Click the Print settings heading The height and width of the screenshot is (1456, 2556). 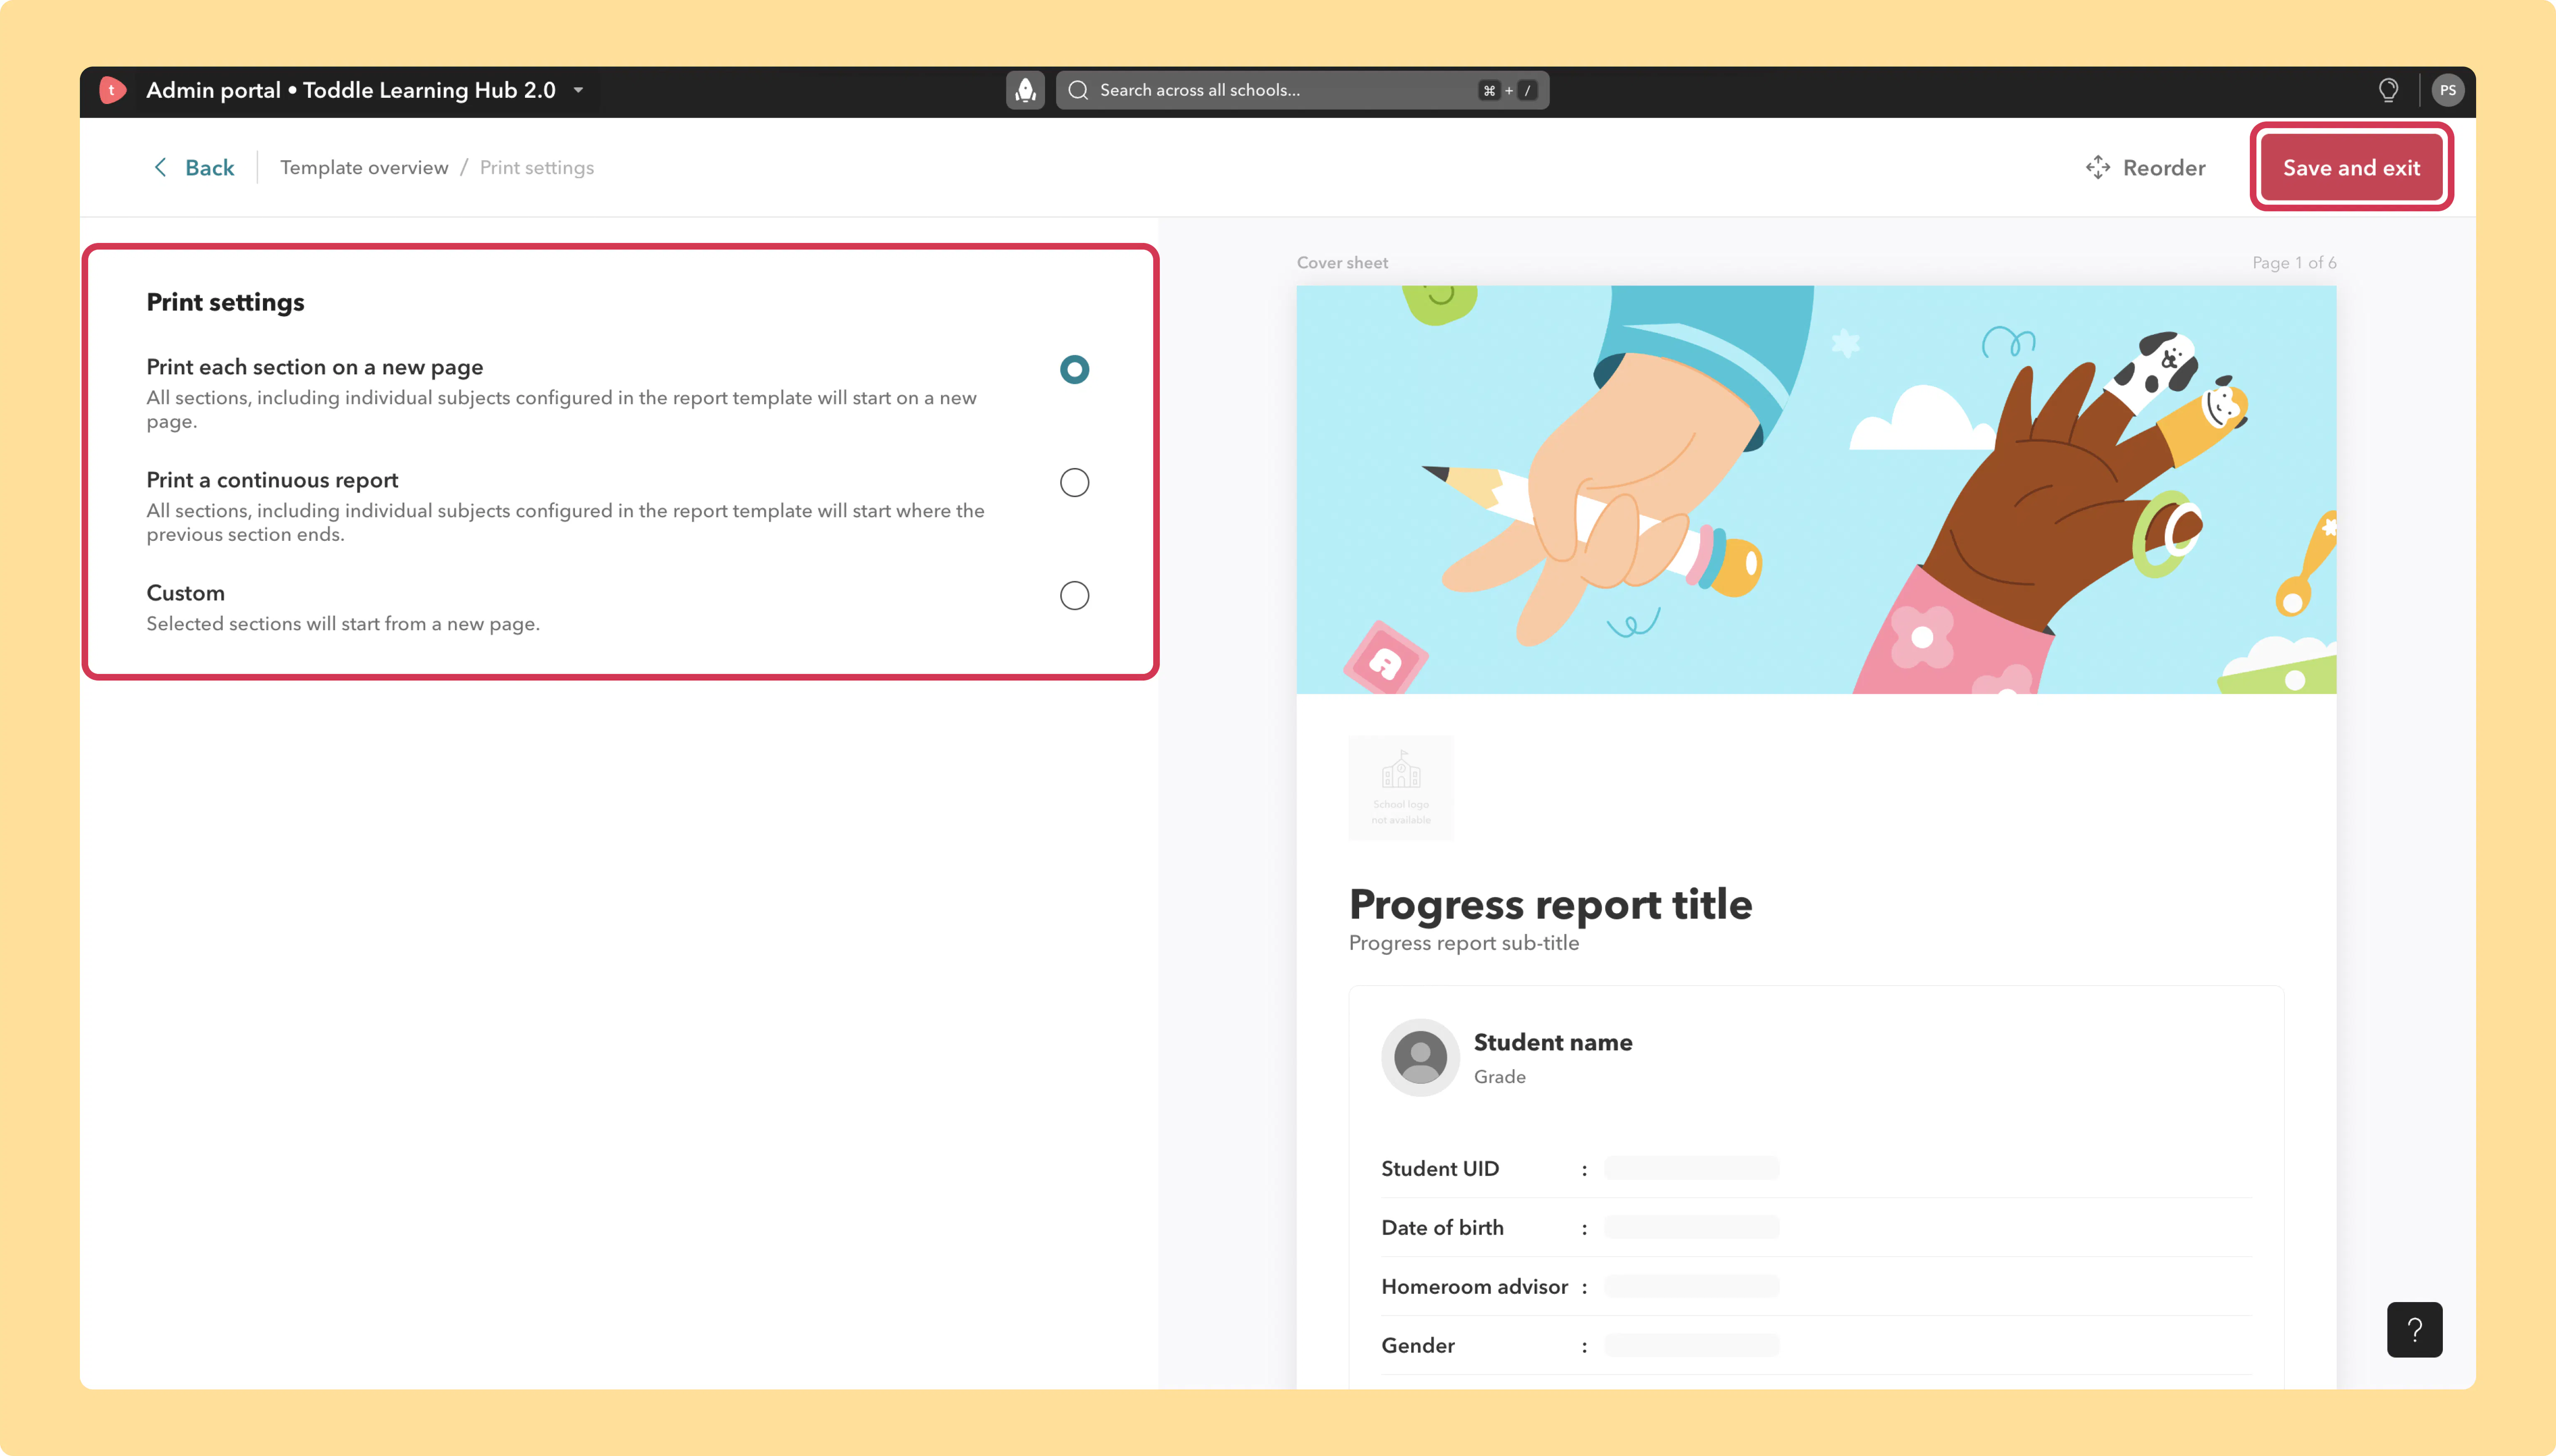[x=225, y=302]
